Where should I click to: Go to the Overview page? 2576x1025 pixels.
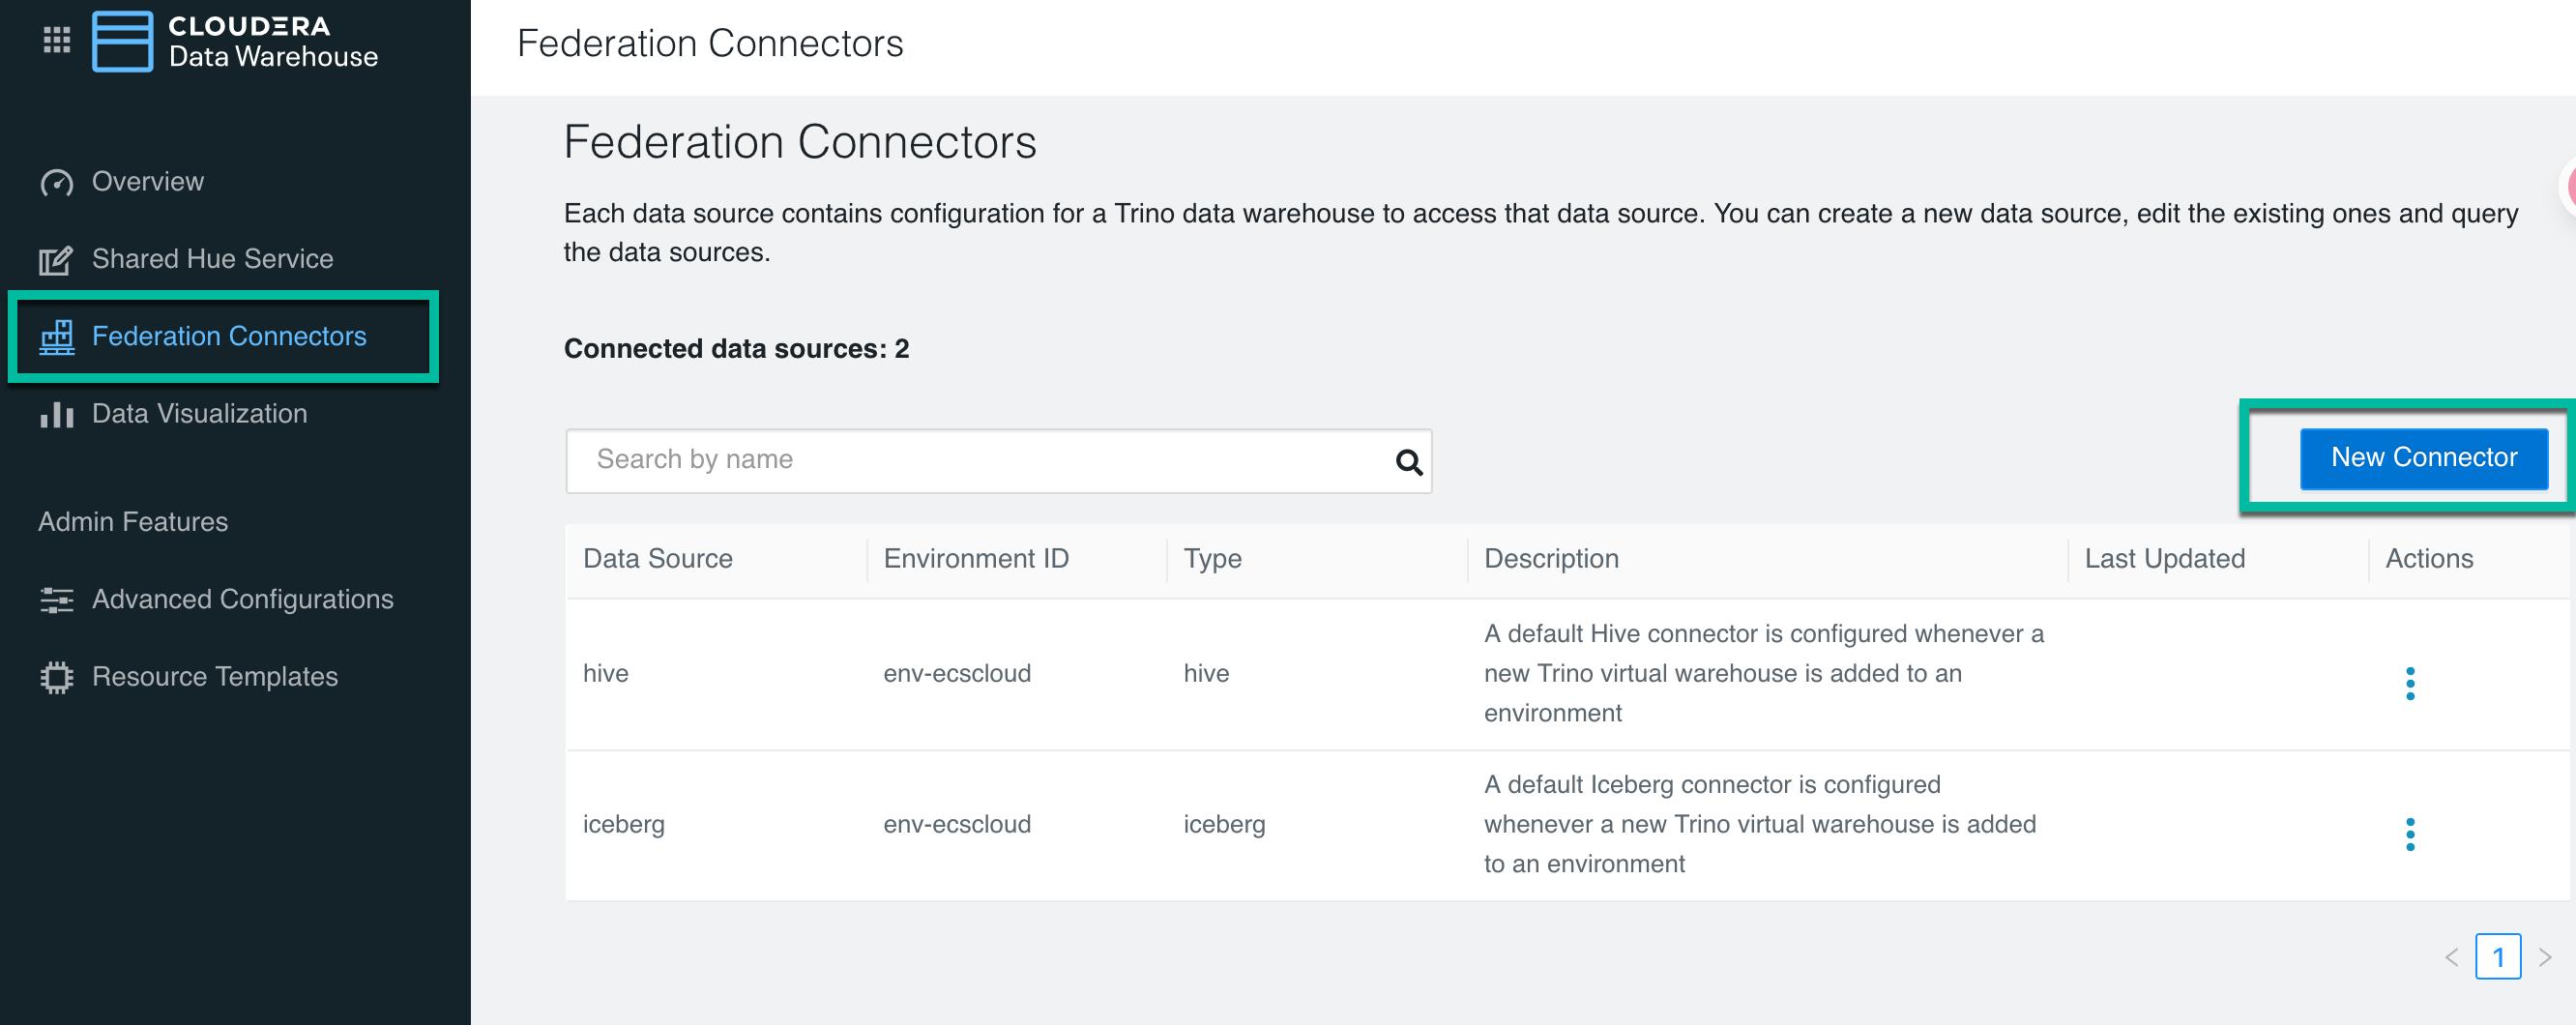(147, 182)
